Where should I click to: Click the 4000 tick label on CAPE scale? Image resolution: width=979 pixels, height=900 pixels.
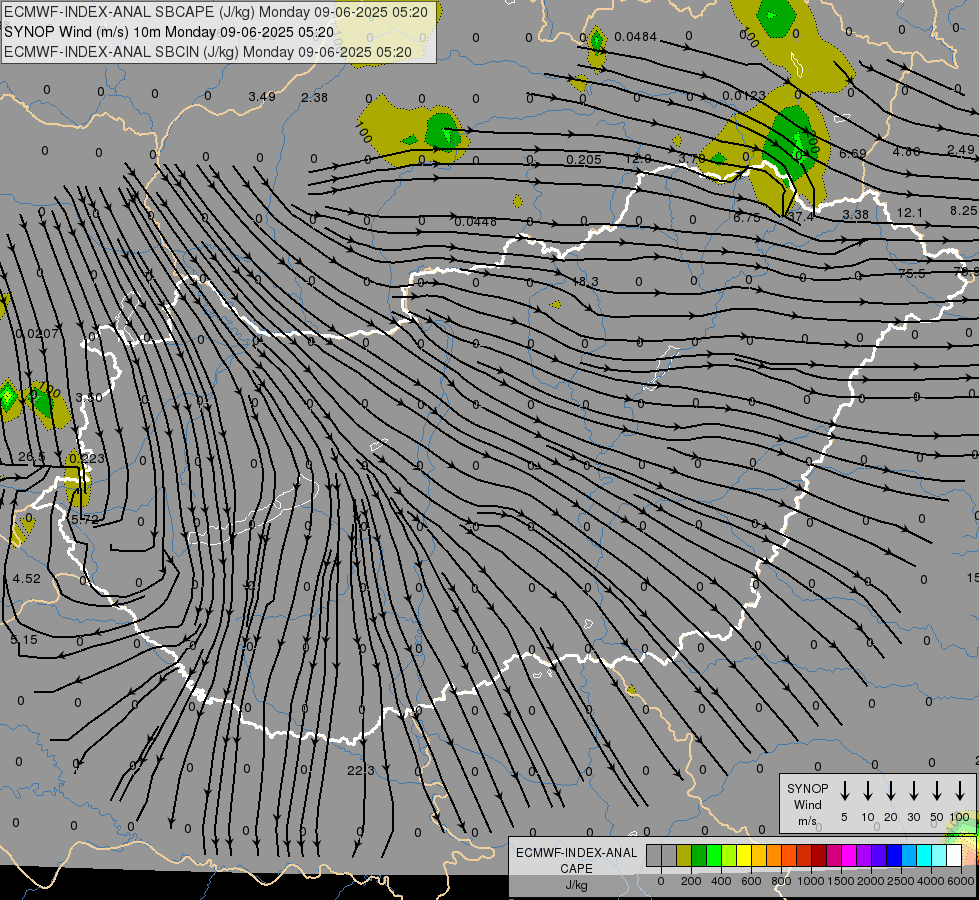point(931,881)
